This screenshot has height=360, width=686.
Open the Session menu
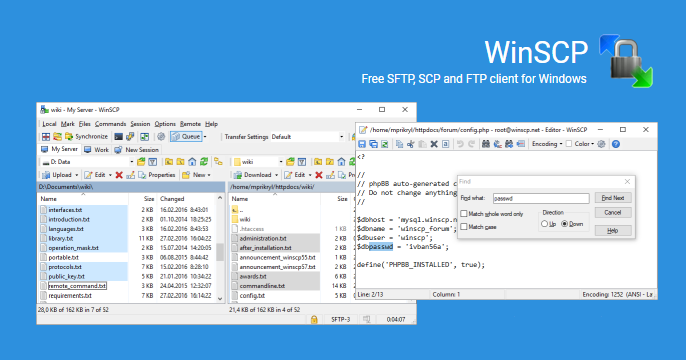point(140,124)
